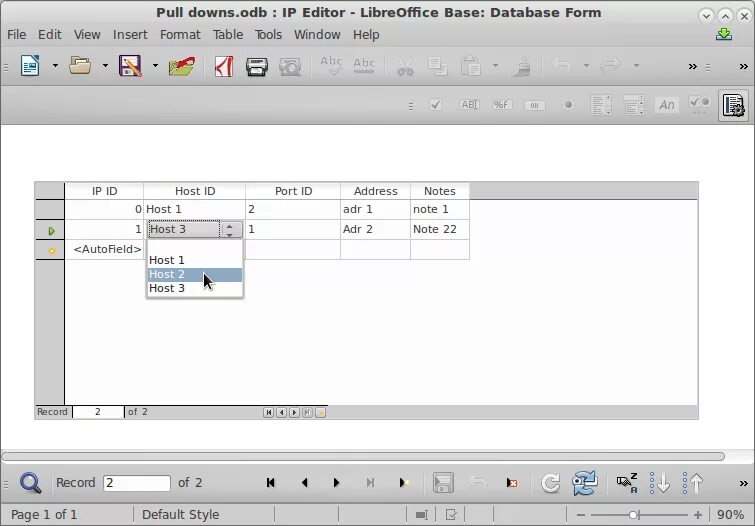Toggle the Auto spellcheck icon
The image size is (755, 526).
[x=364, y=66]
